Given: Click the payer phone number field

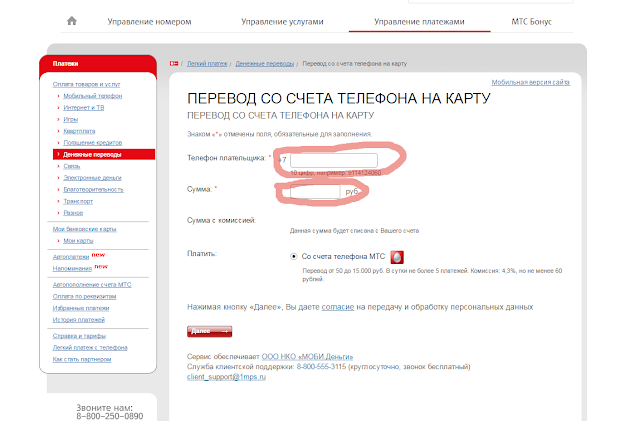Looking at the screenshot, I should pos(334,160).
